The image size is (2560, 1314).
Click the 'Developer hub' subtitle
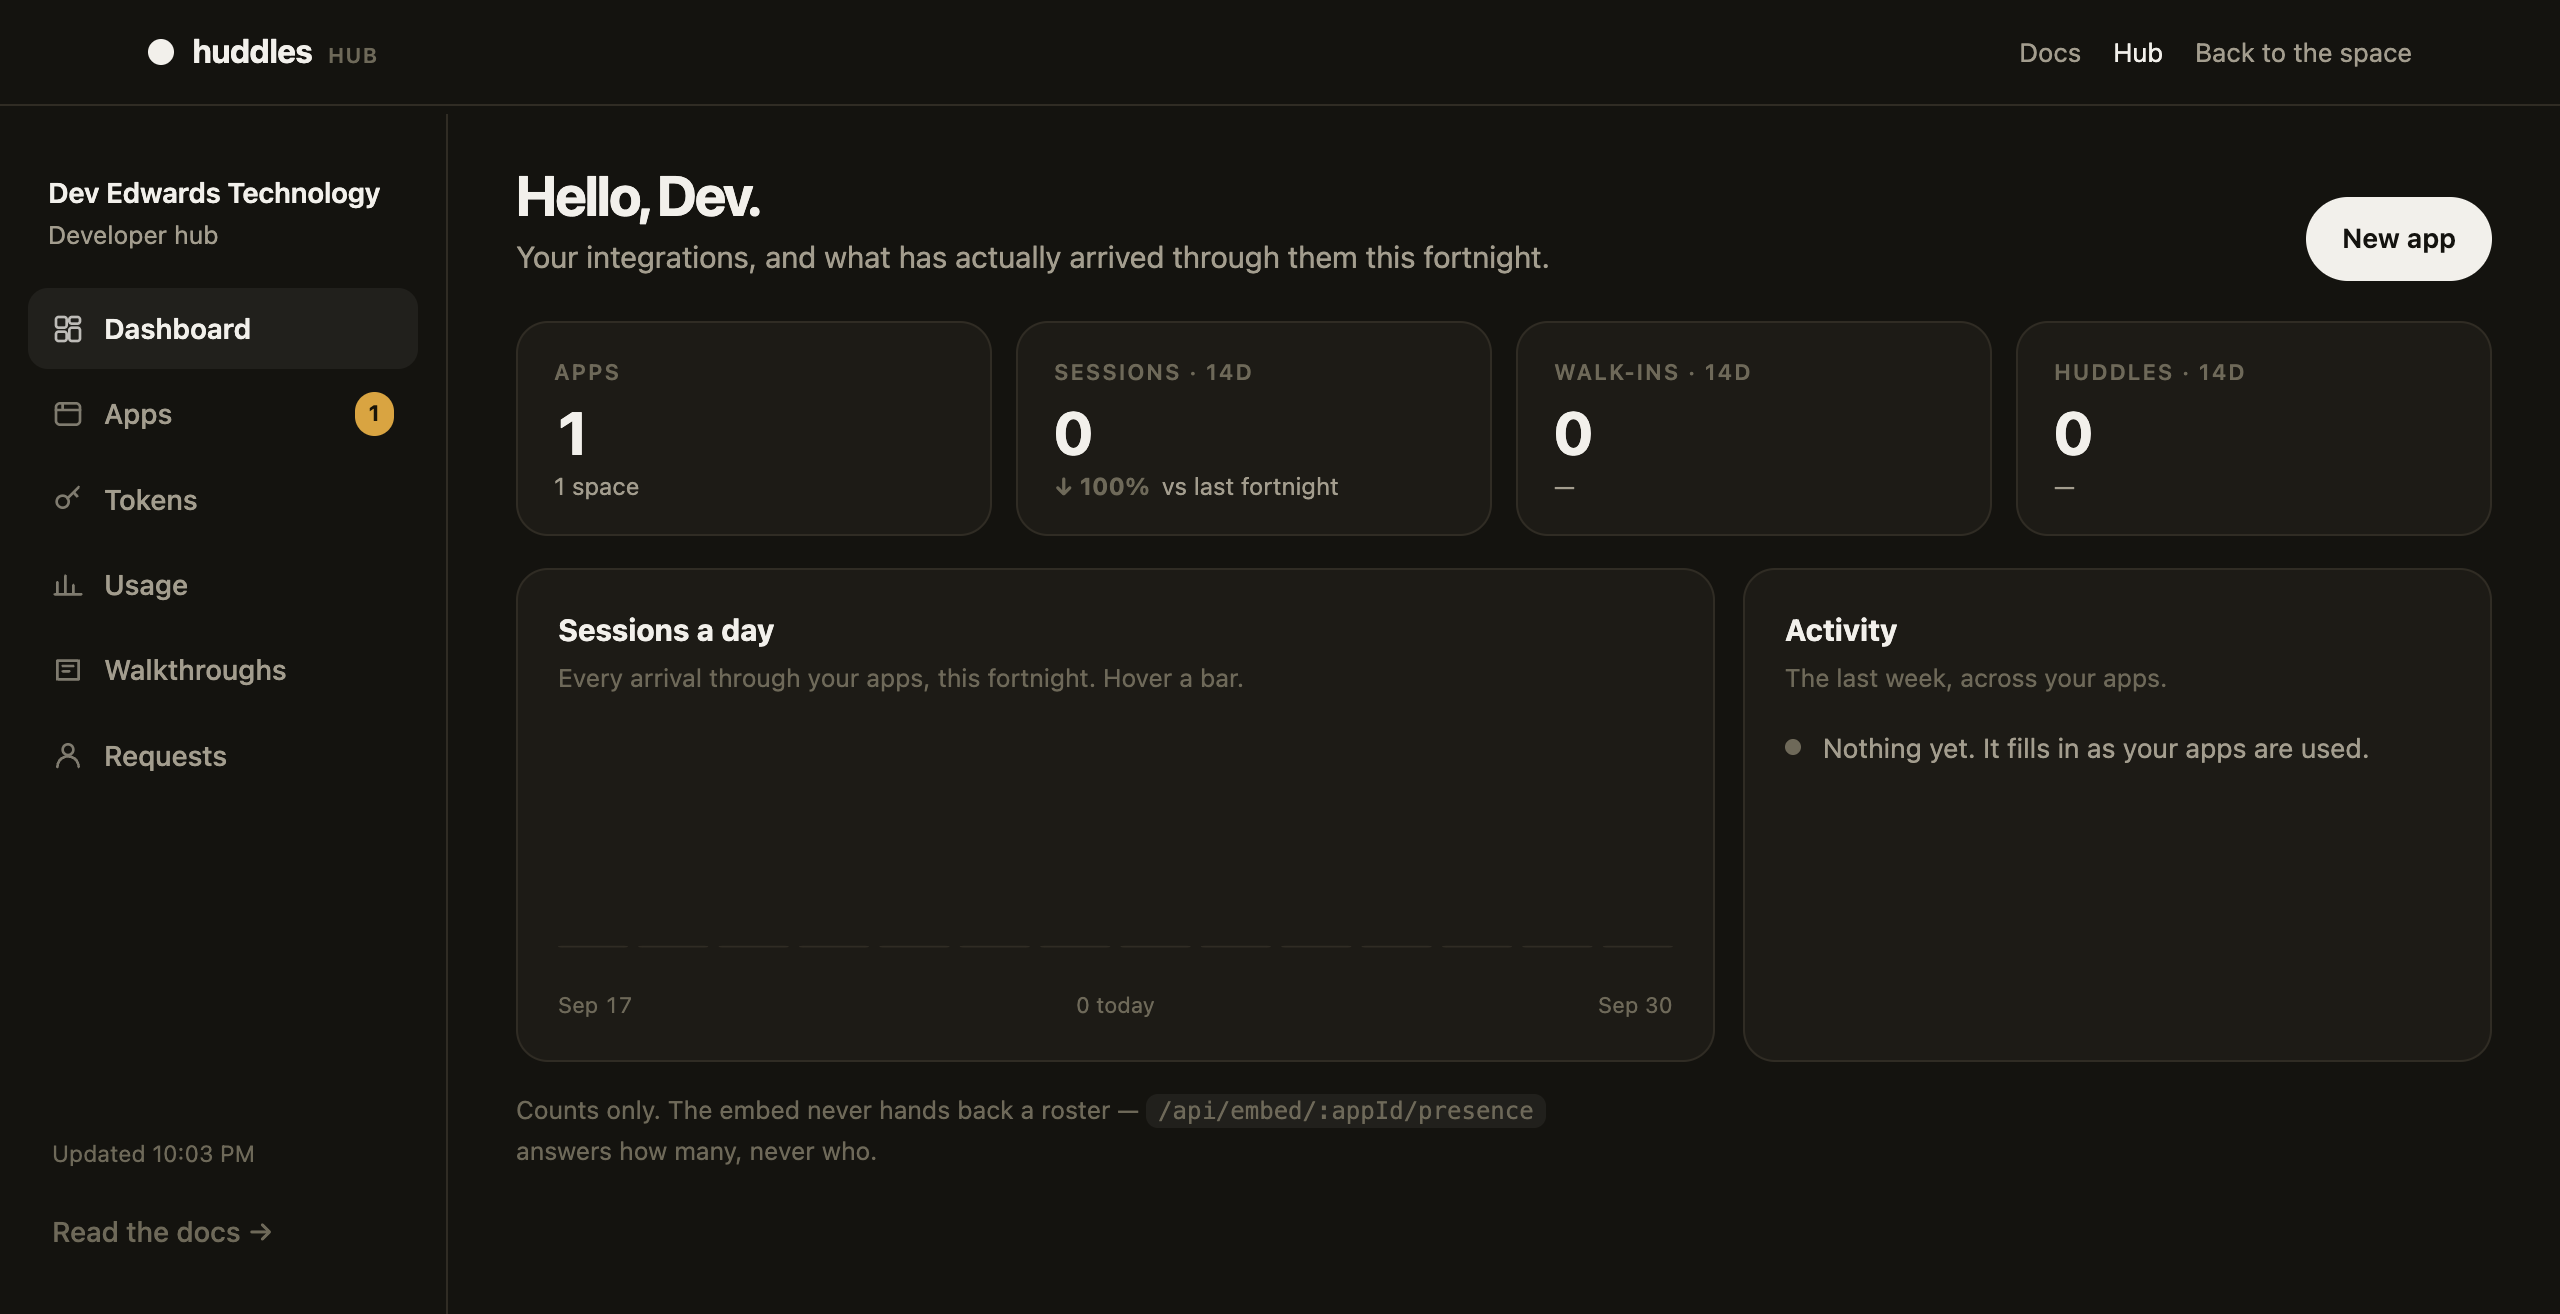(133, 235)
